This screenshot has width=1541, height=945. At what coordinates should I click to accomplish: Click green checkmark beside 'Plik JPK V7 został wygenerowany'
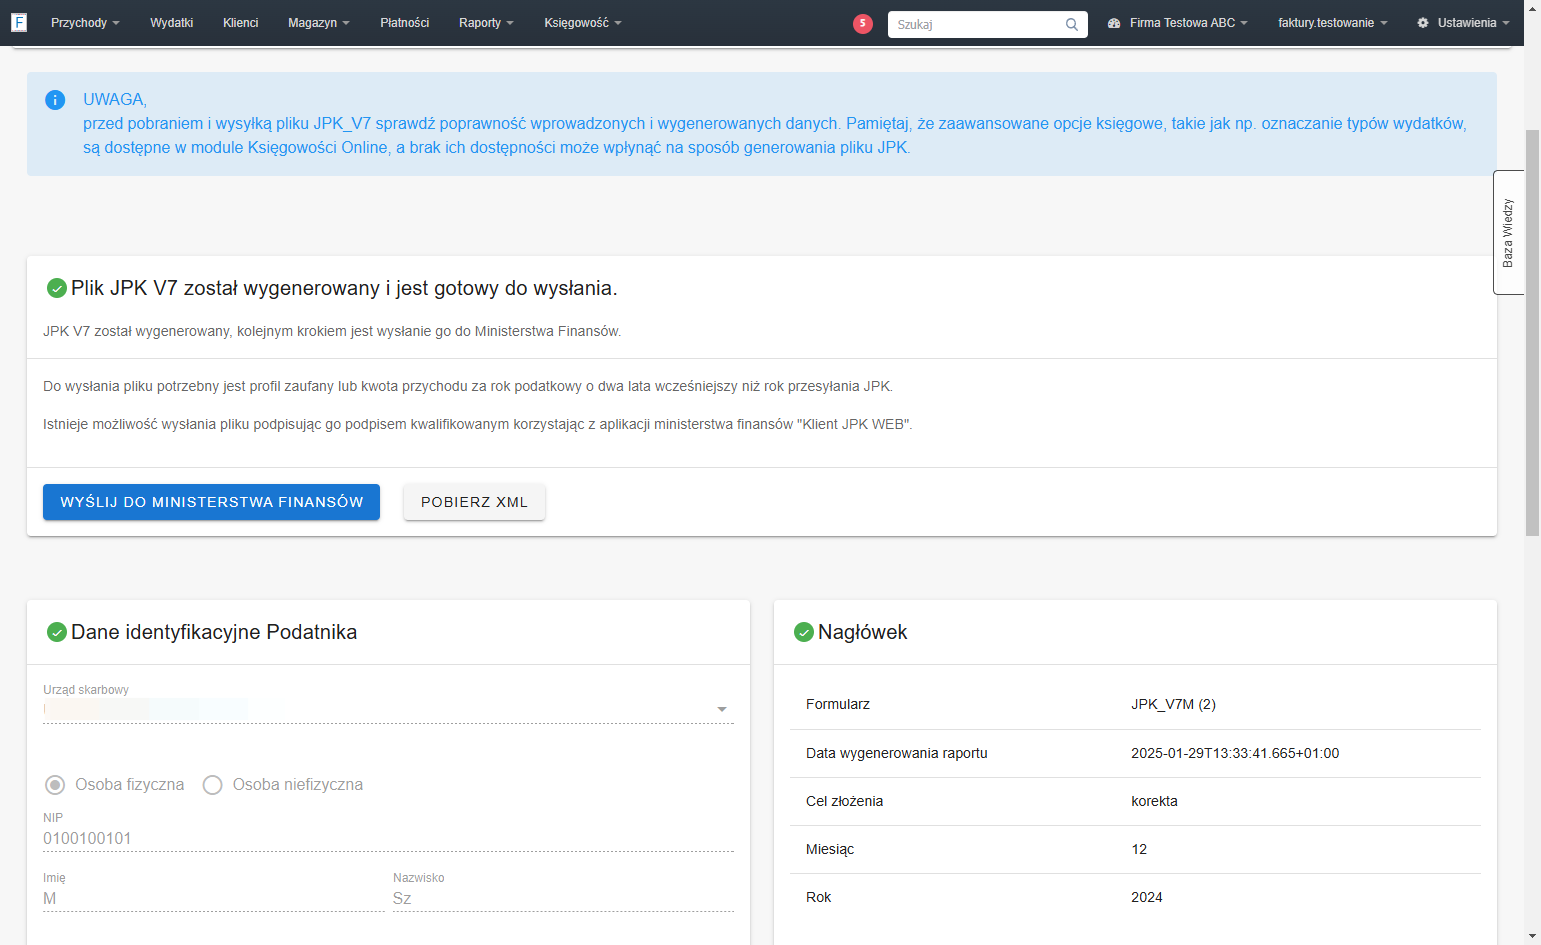[x=57, y=289]
